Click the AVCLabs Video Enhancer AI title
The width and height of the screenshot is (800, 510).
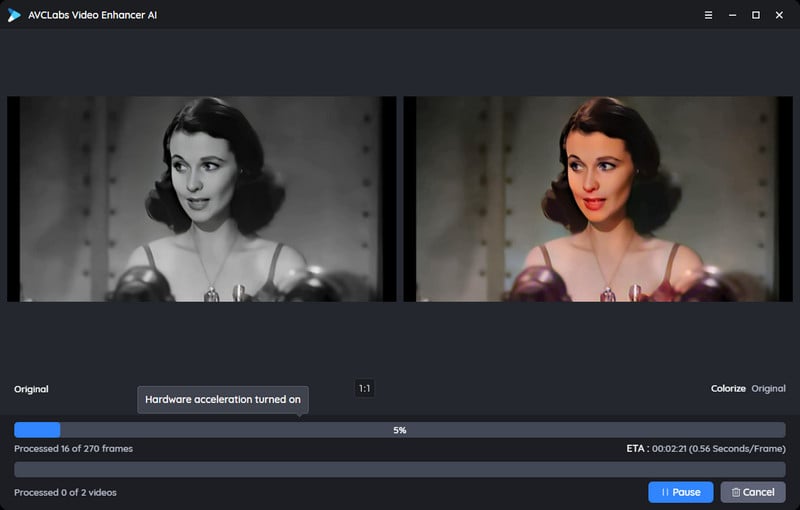[92, 15]
